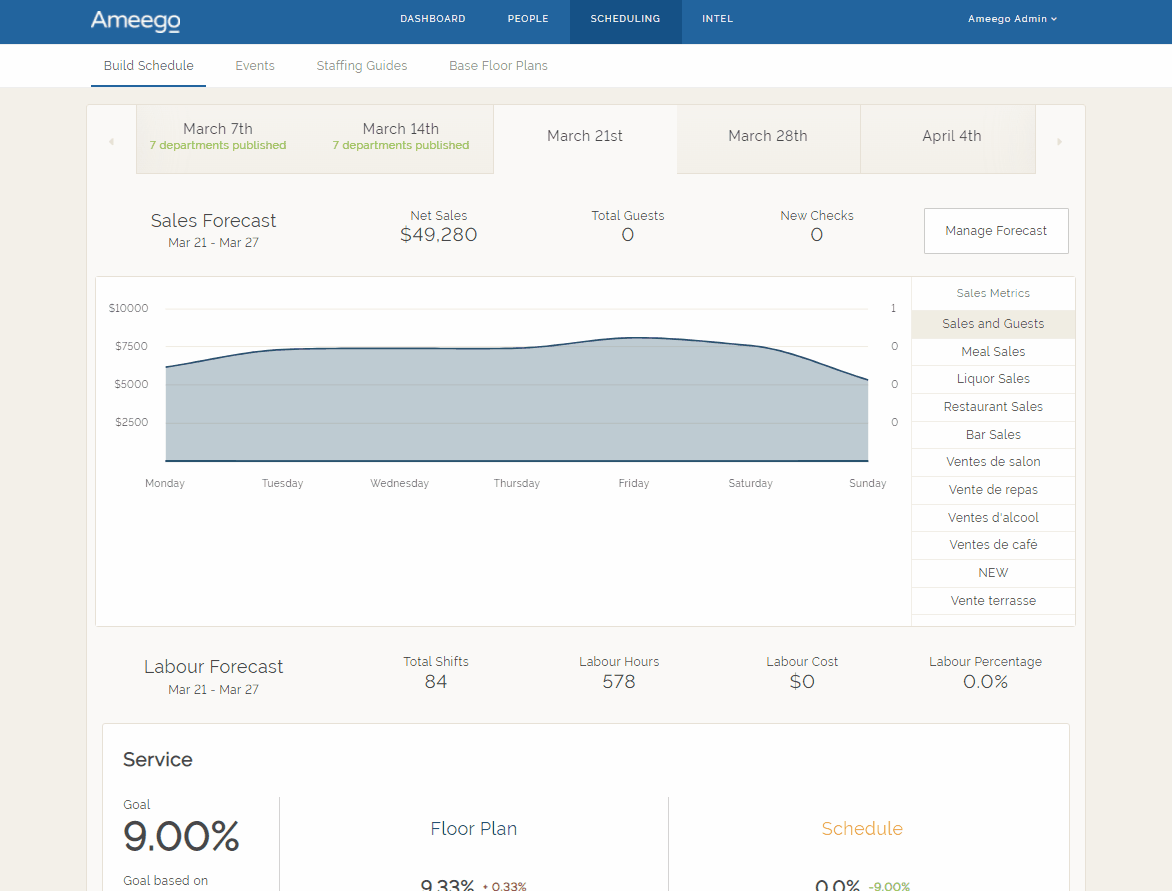The width and height of the screenshot is (1172, 891).
Task: Switch to the April 4th week
Action: [951, 136]
